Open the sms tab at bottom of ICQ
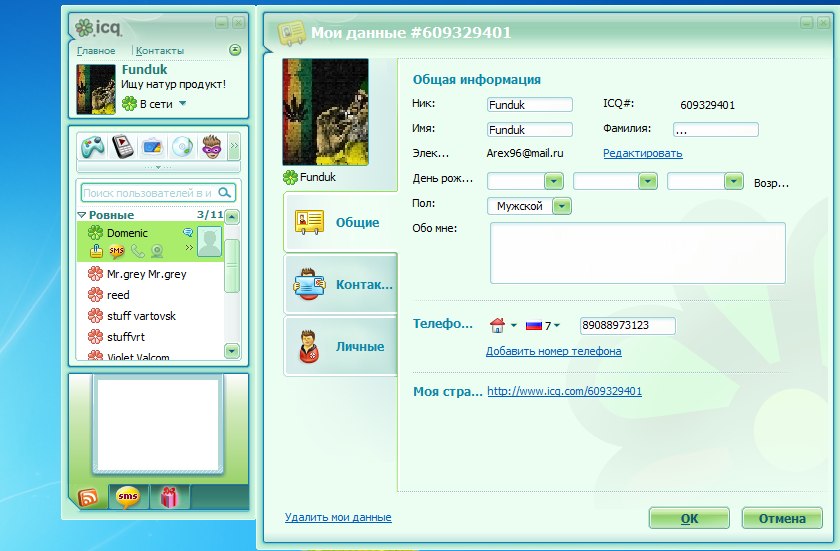 [x=128, y=497]
